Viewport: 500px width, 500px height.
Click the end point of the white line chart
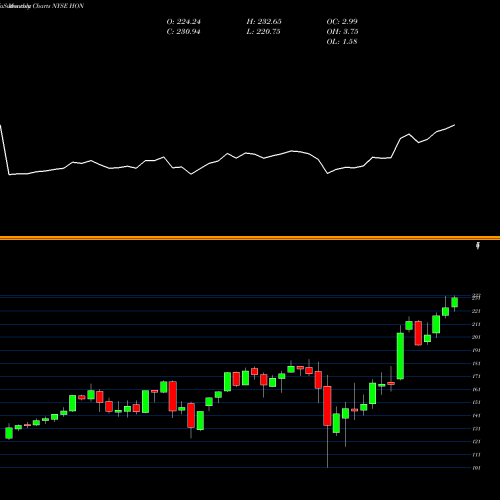455,125
